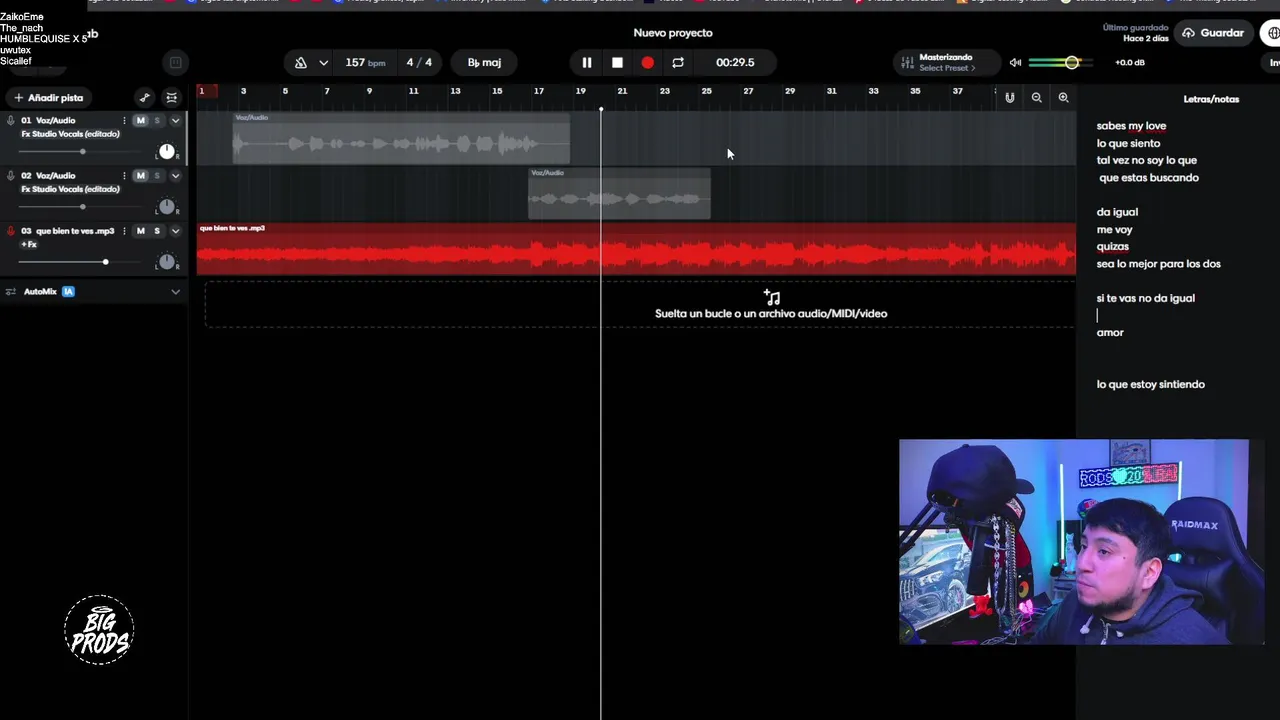1280x720 pixels.
Task: Click lyric line 'sea lo mejor para los dos'
Action: (1158, 264)
